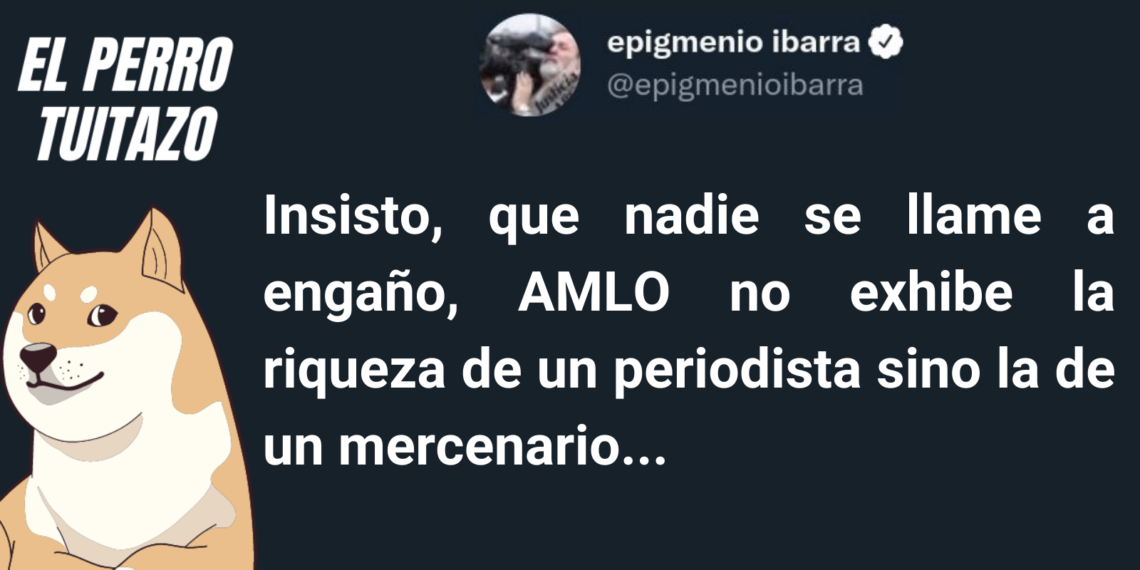This screenshot has height=570, width=1140.
Task: Click the word nadie in the tweet
Action: tap(691, 216)
